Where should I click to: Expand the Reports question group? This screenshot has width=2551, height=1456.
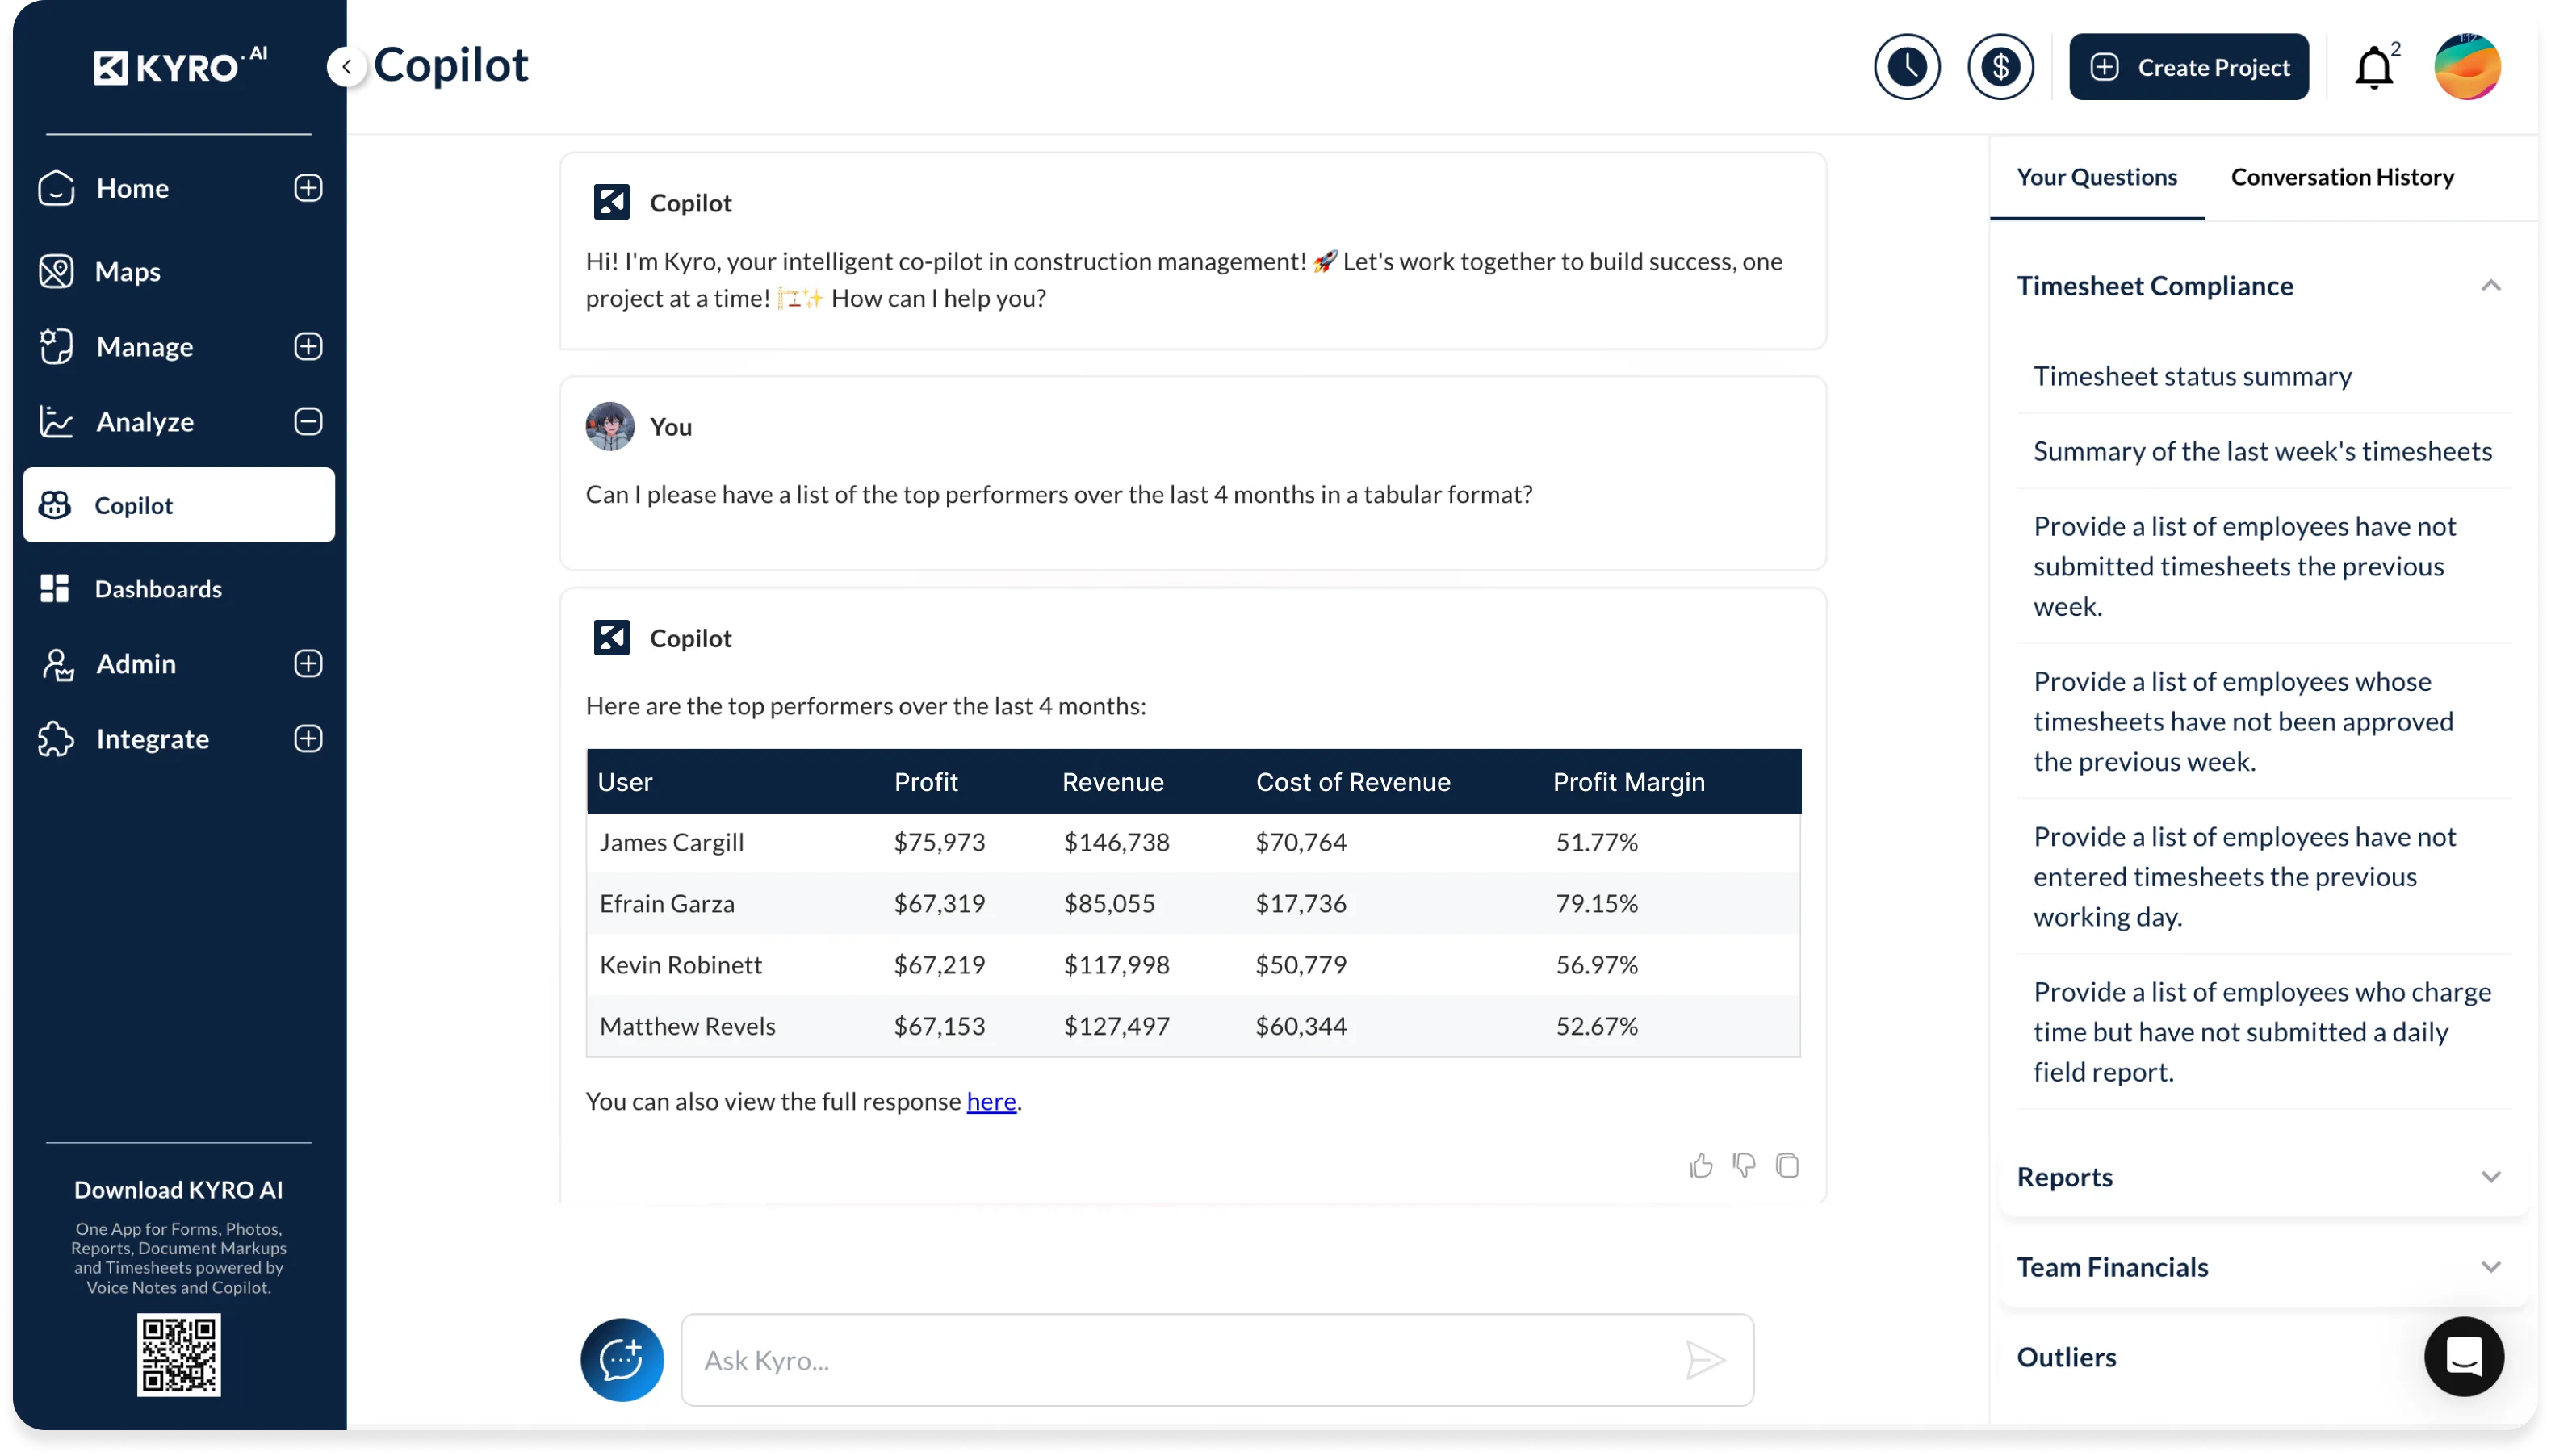(x=2490, y=1177)
